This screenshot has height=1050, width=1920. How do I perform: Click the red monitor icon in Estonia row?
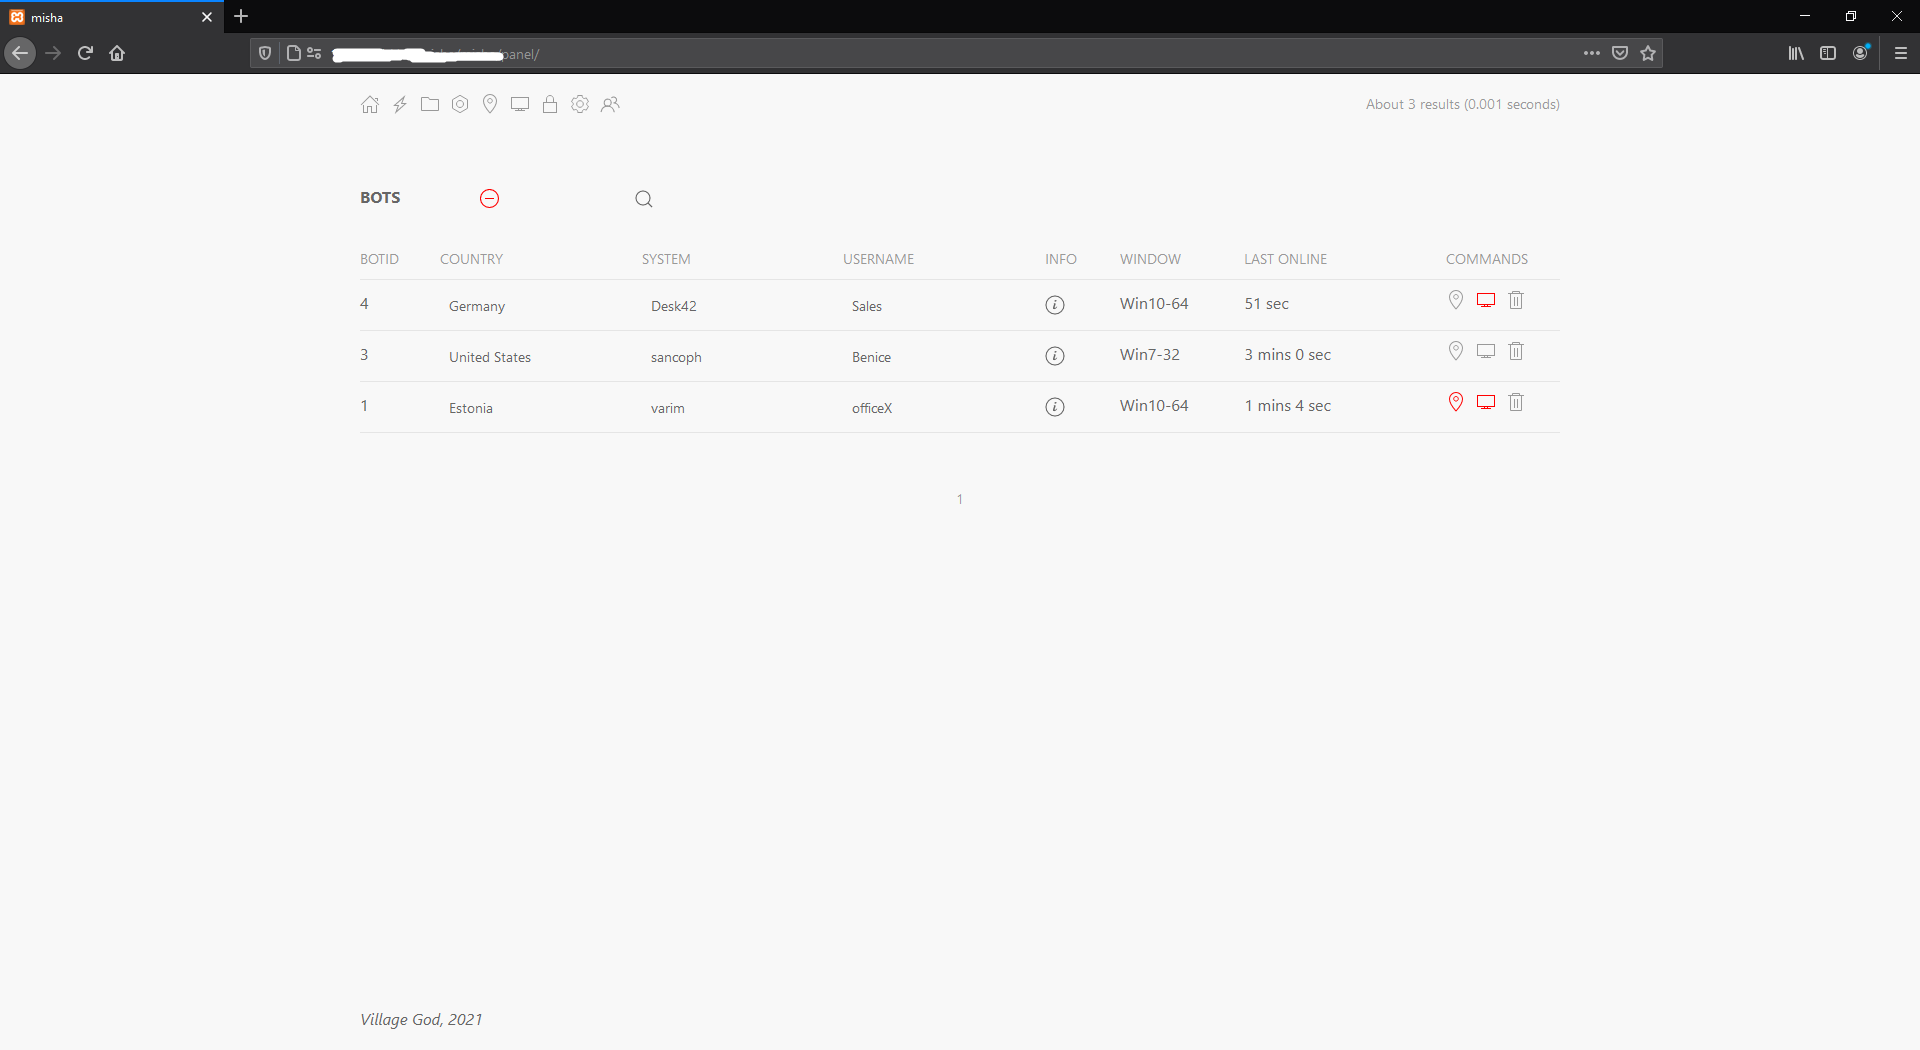(x=1486, y=402)
